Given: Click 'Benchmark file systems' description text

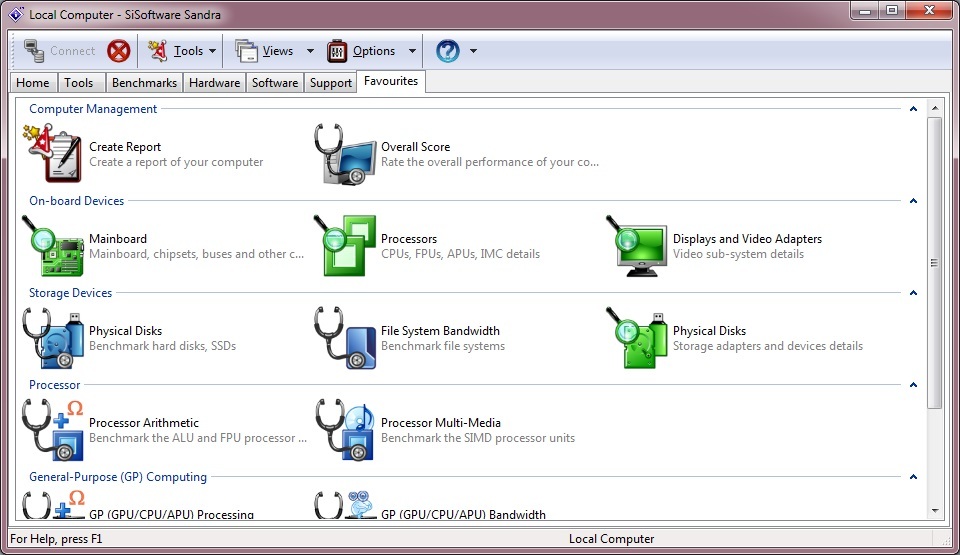Looking at the screenshot, I should click(443, 346).
